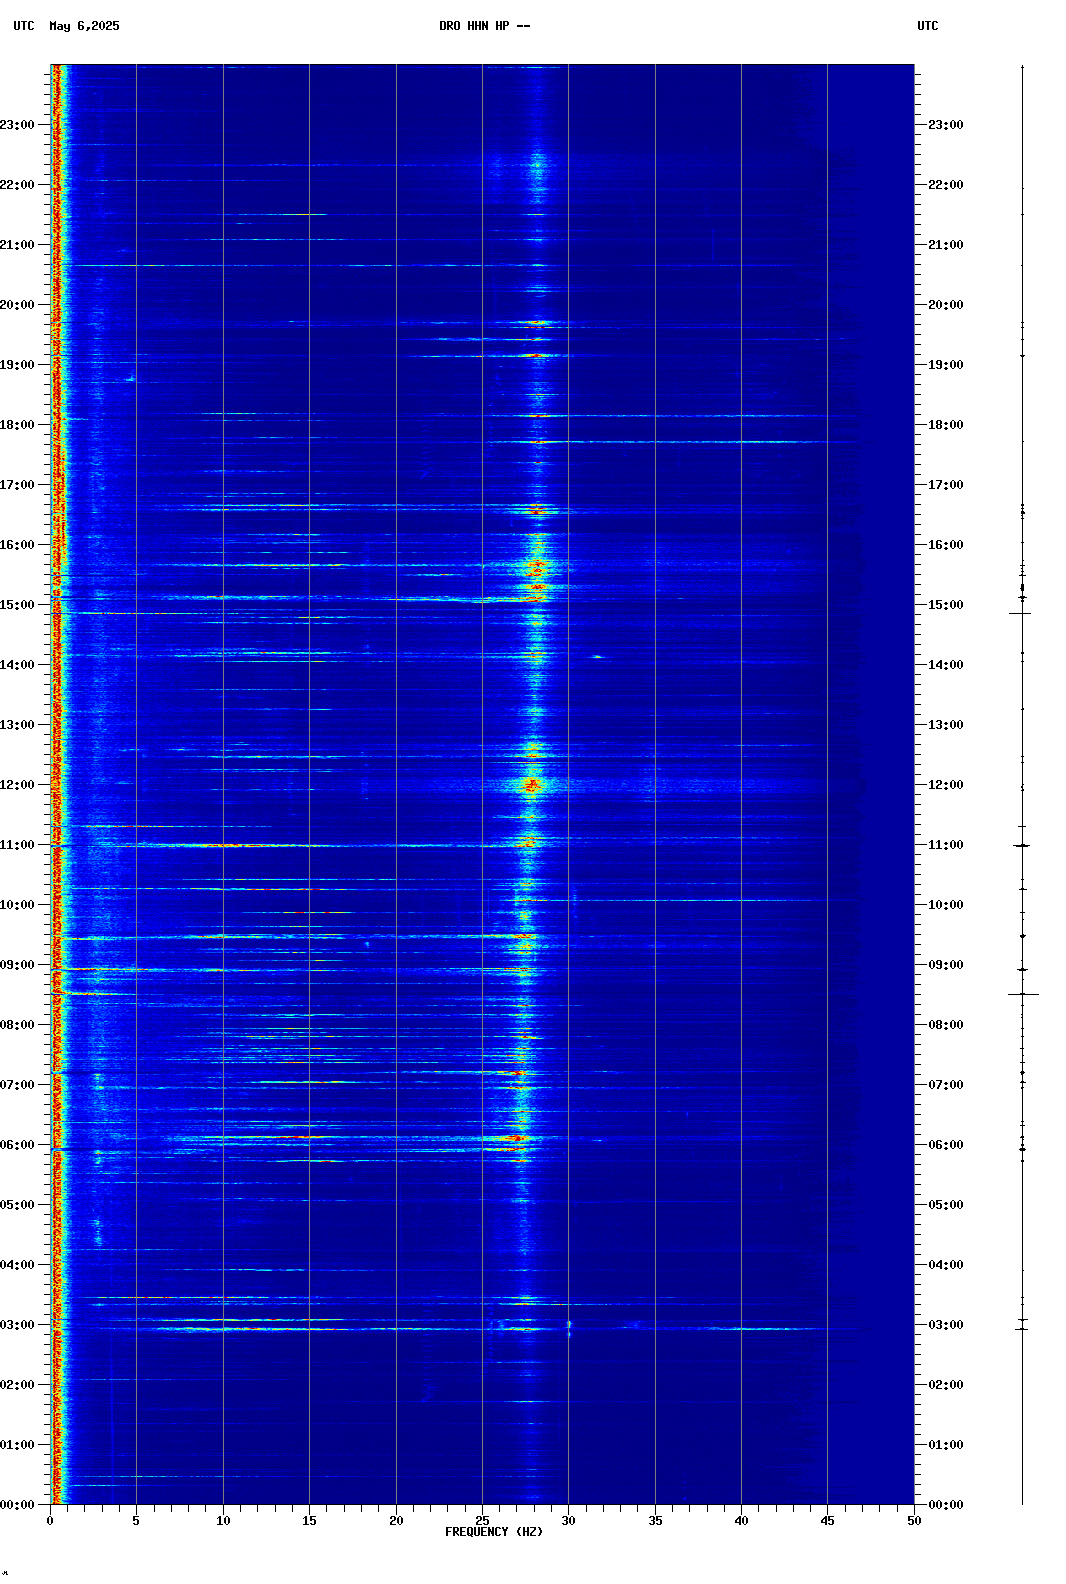Click '23:00' on the left time axis

pos(17,125)
